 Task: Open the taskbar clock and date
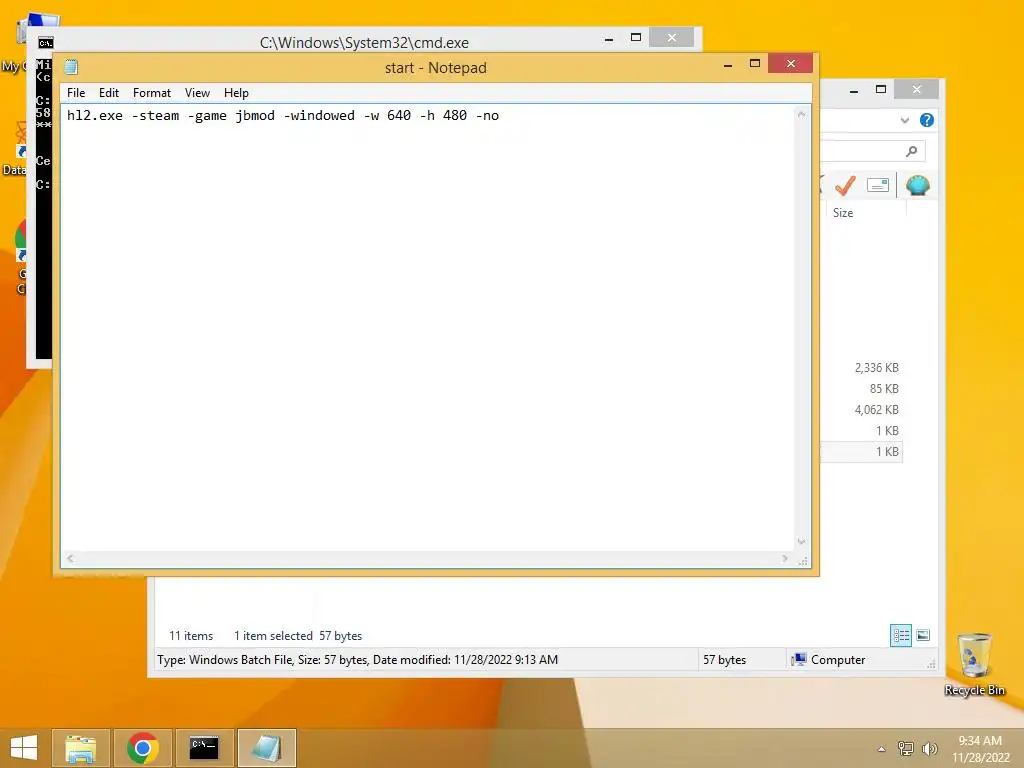980,748
